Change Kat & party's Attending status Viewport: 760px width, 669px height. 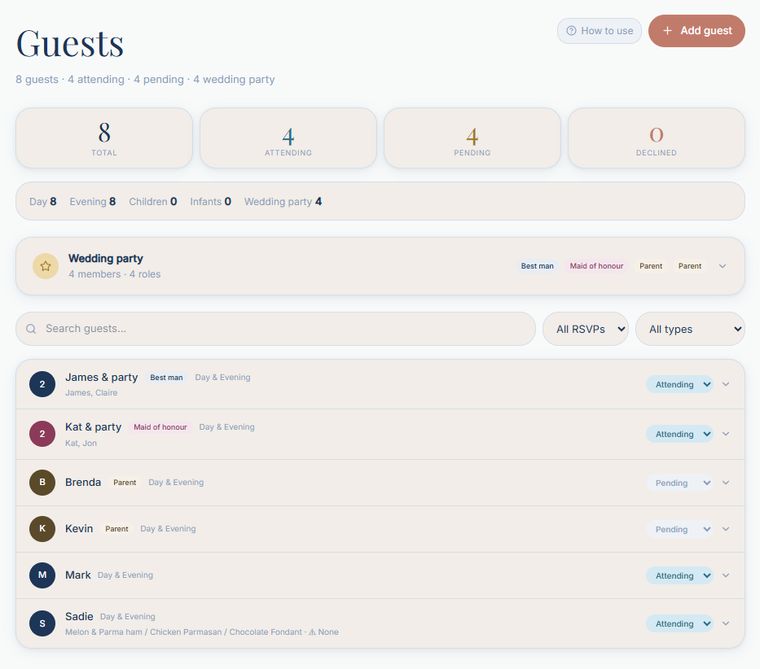pos(680,434)
